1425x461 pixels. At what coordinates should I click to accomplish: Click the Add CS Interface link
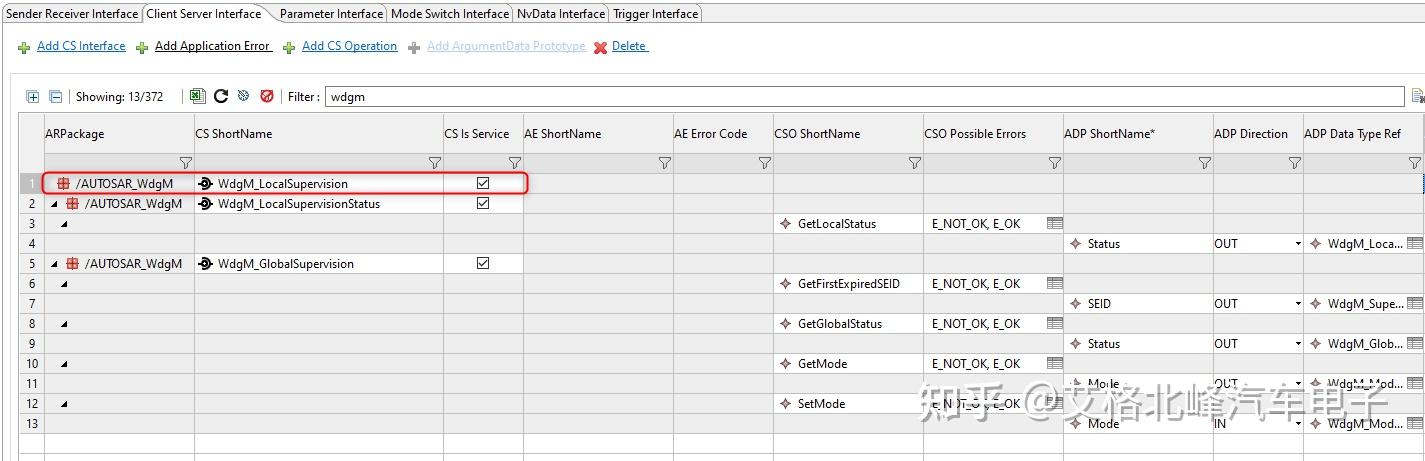[x=81, y=46]
